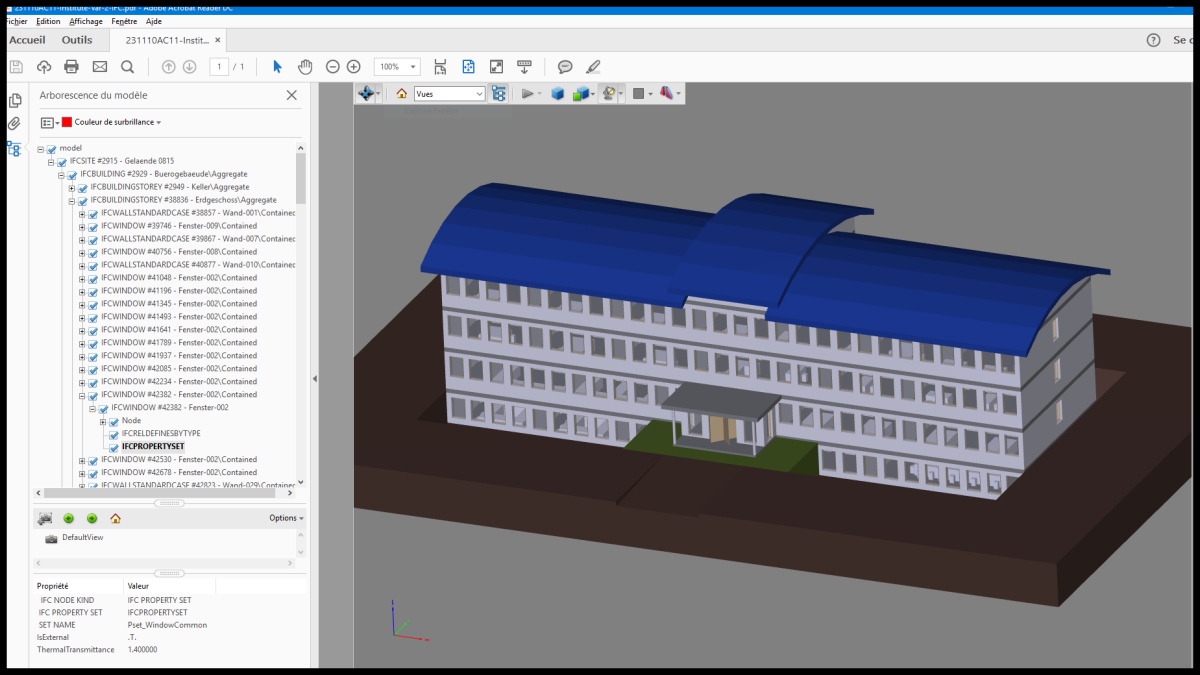Select the hand pan tool
This screenshot has width=1200, height=675.
tap(305, 67)
